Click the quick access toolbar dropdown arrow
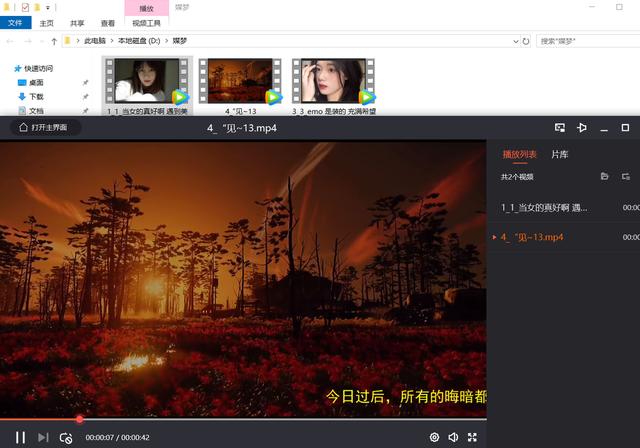640x448 pixels. (x=48, y=7)
